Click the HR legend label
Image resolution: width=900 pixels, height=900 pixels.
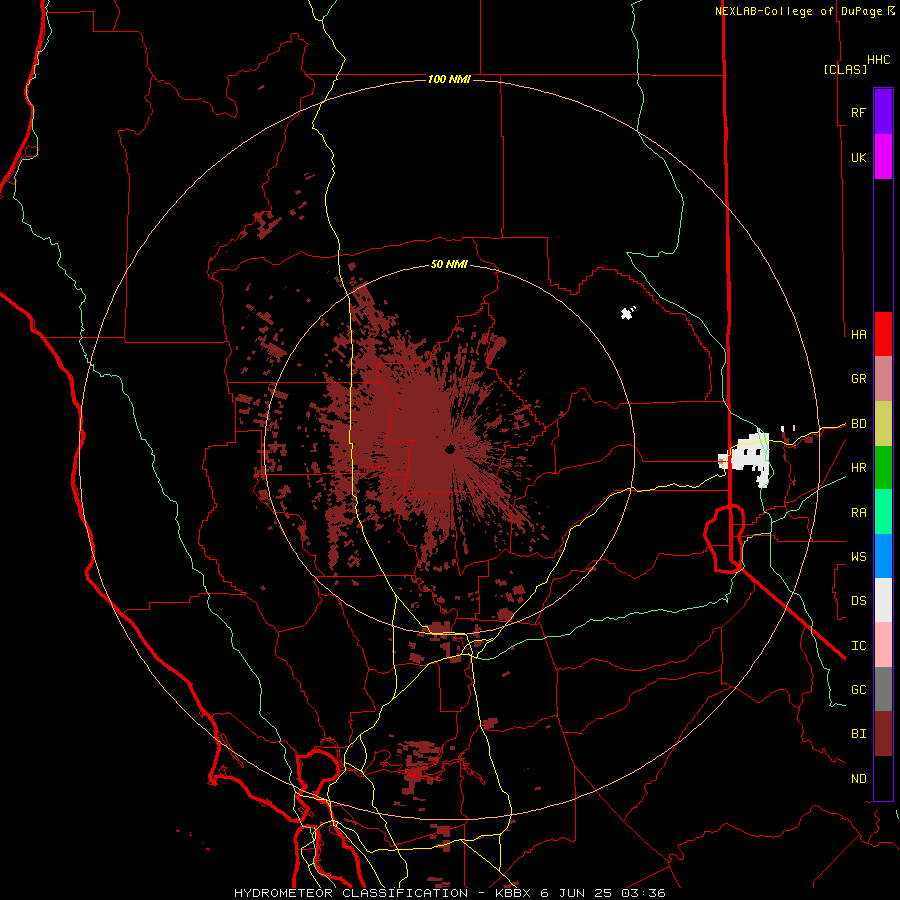(858, 468)
